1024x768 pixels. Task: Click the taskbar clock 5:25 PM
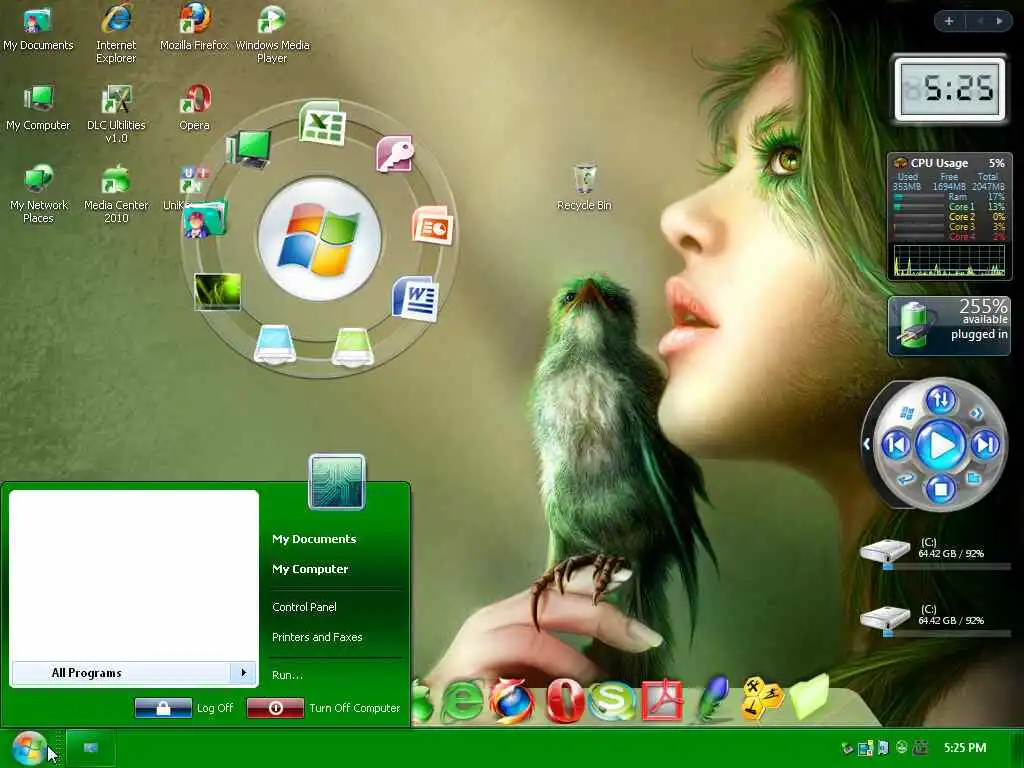coord(965,748)
